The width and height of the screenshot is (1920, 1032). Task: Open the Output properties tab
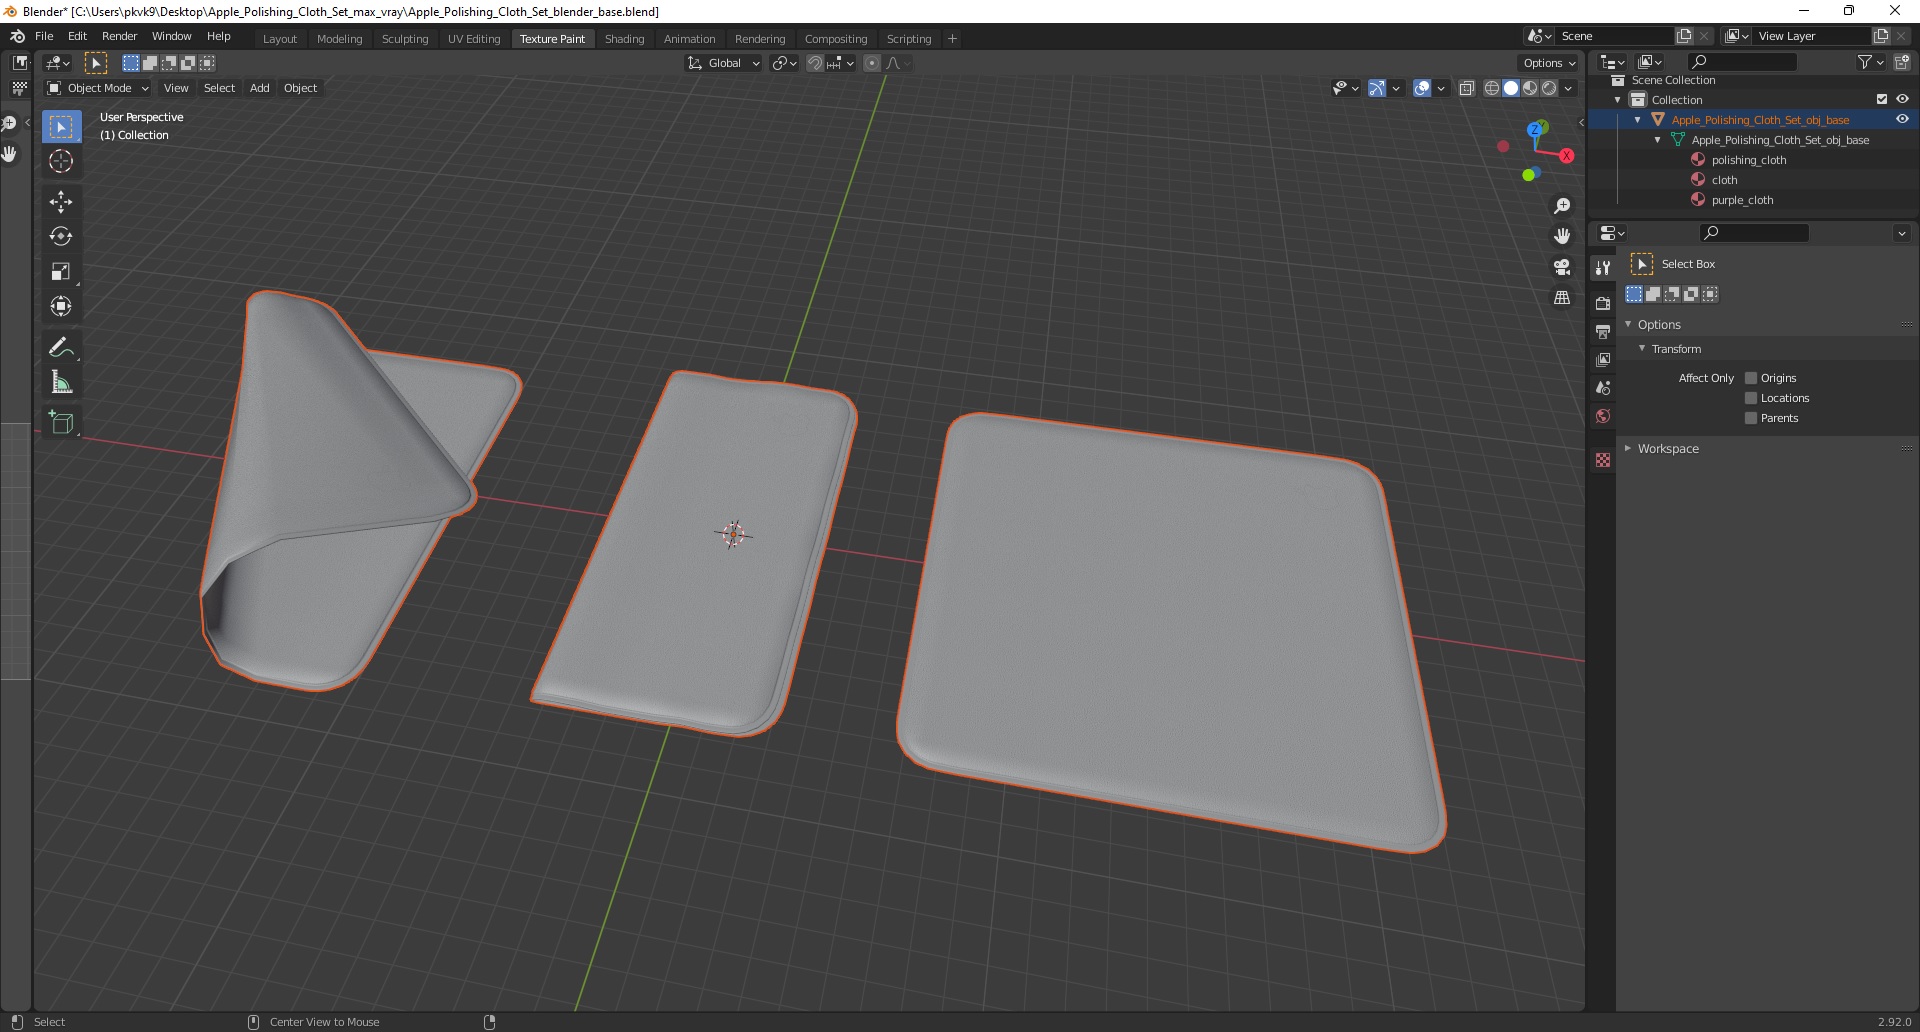tap(1603, 331)
